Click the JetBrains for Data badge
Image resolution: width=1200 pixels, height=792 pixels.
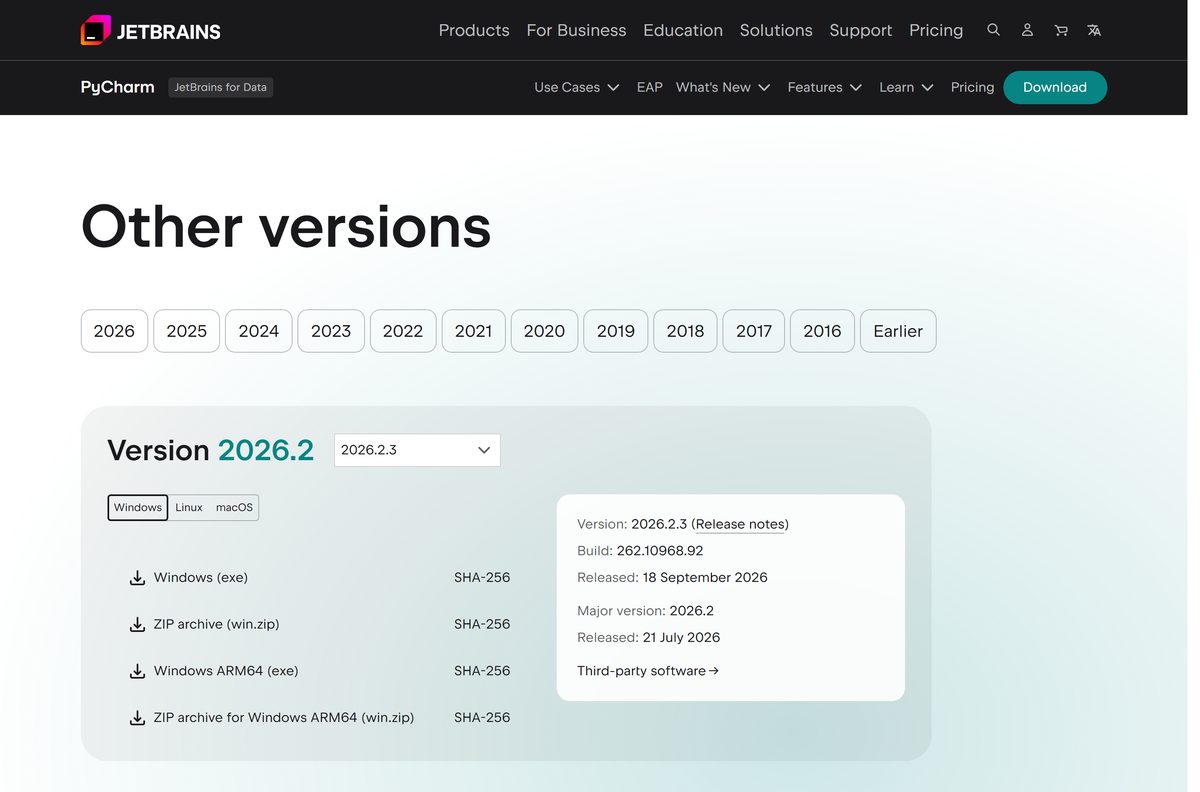[x=220, y=87]
